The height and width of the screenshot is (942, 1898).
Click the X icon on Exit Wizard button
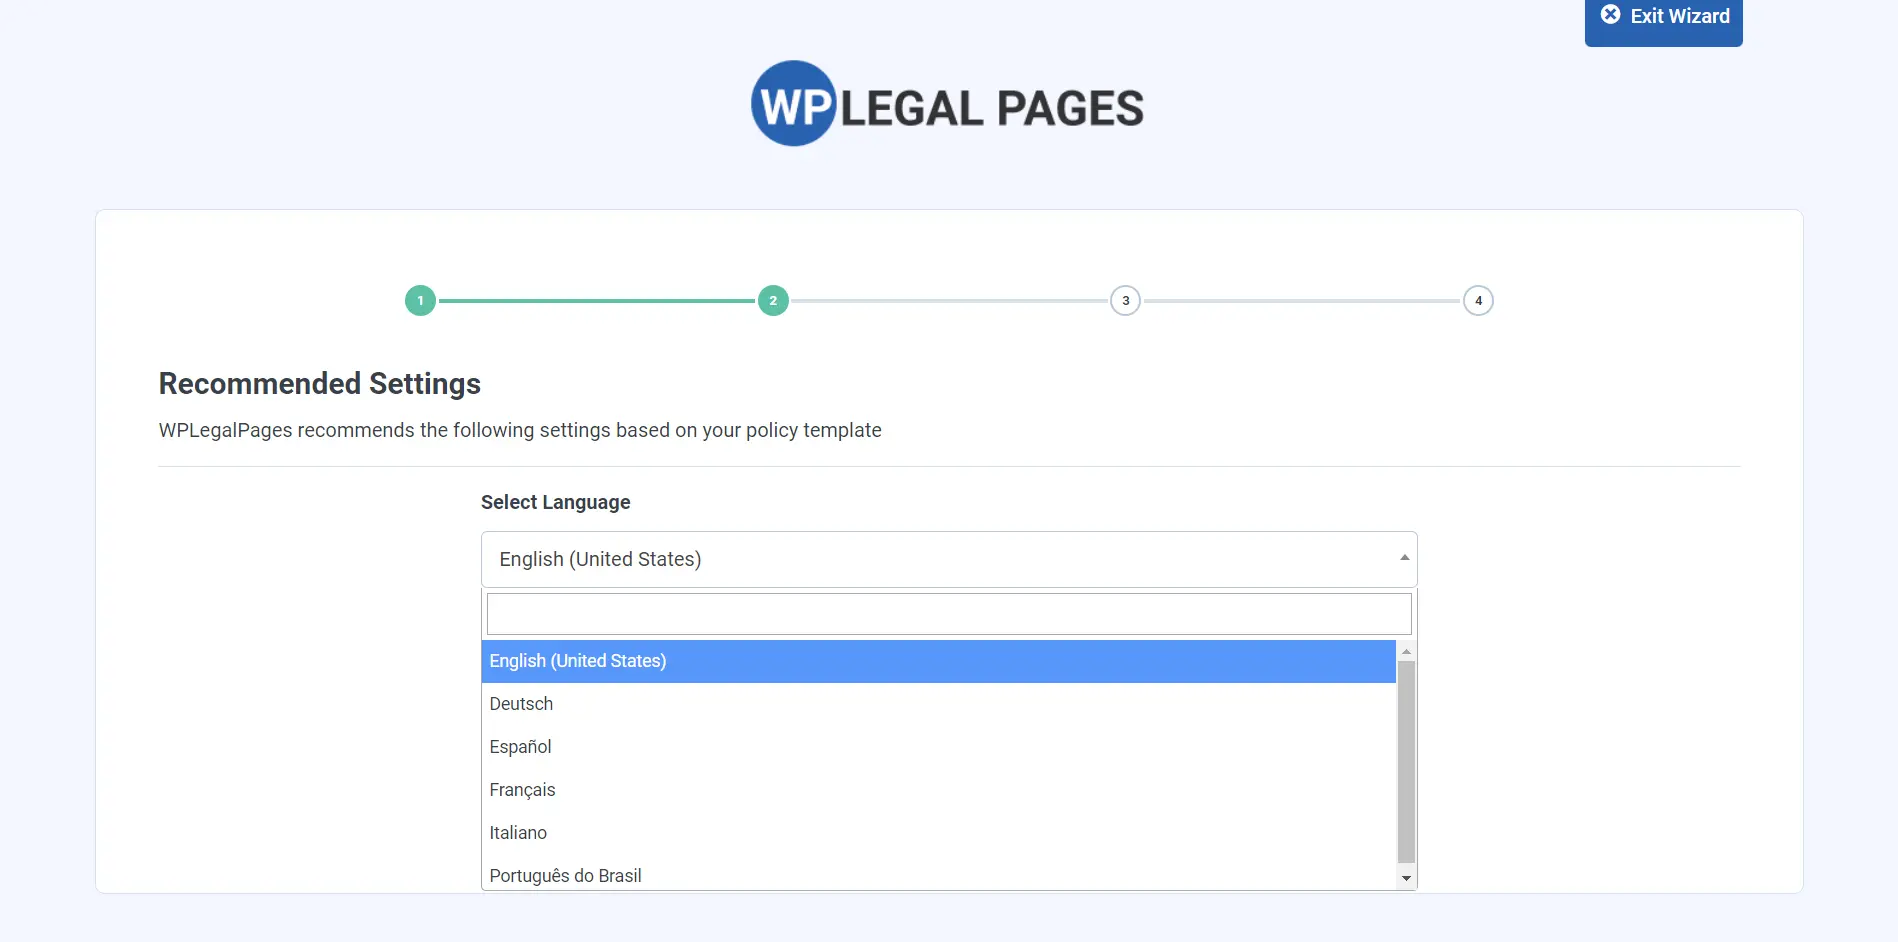(x=1610, y=15)
